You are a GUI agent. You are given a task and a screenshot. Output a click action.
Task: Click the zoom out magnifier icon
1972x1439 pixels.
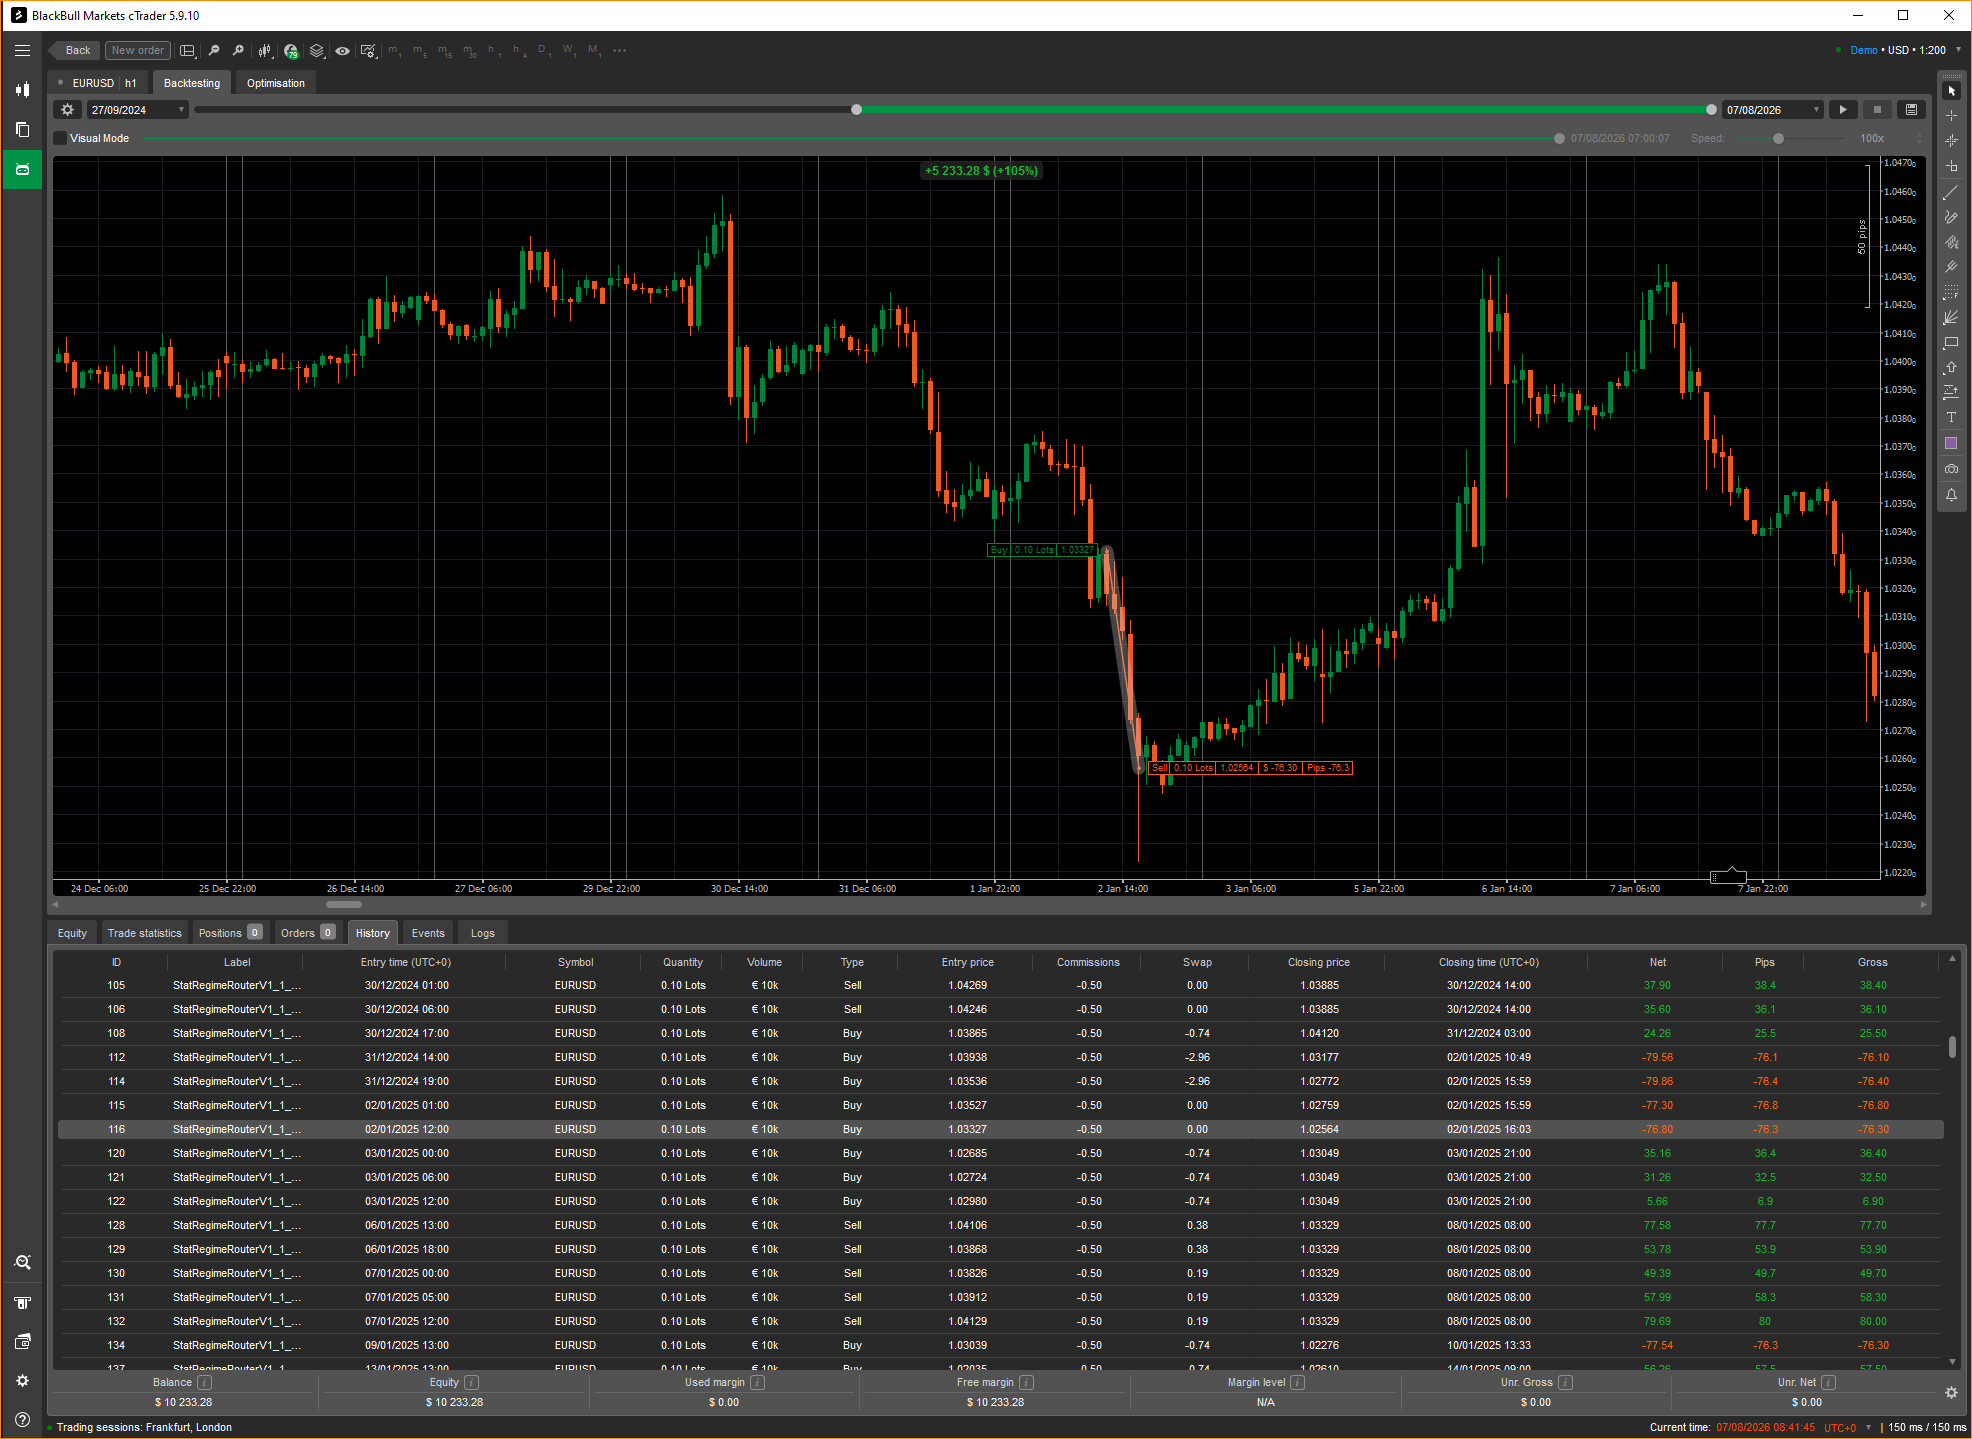pyautogui.click(x=214, y=50)
